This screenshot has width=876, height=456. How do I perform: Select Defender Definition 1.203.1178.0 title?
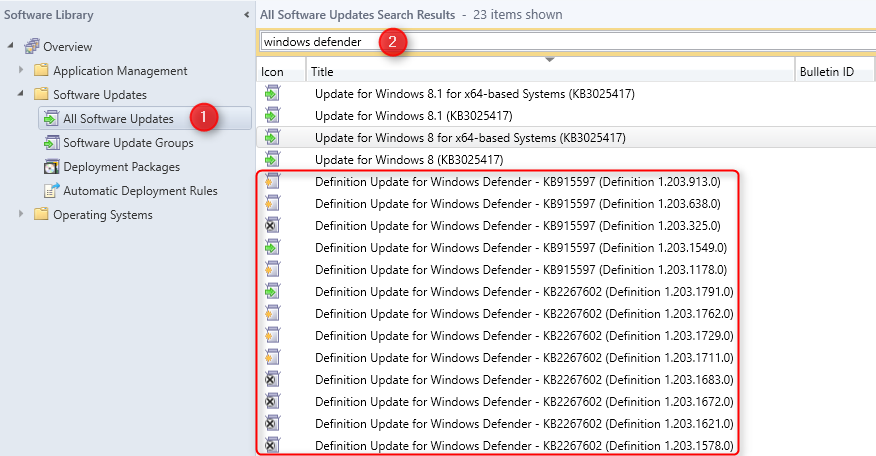pos(521,269)
